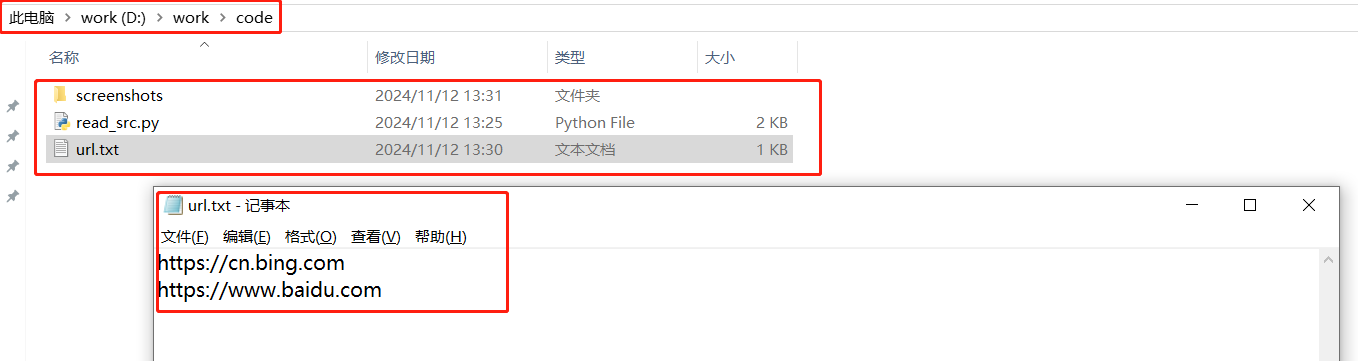Viewport: 1358px width, 361px height.
Task: Click the second pin icon in sidebar
Action: tap(13, 136)
